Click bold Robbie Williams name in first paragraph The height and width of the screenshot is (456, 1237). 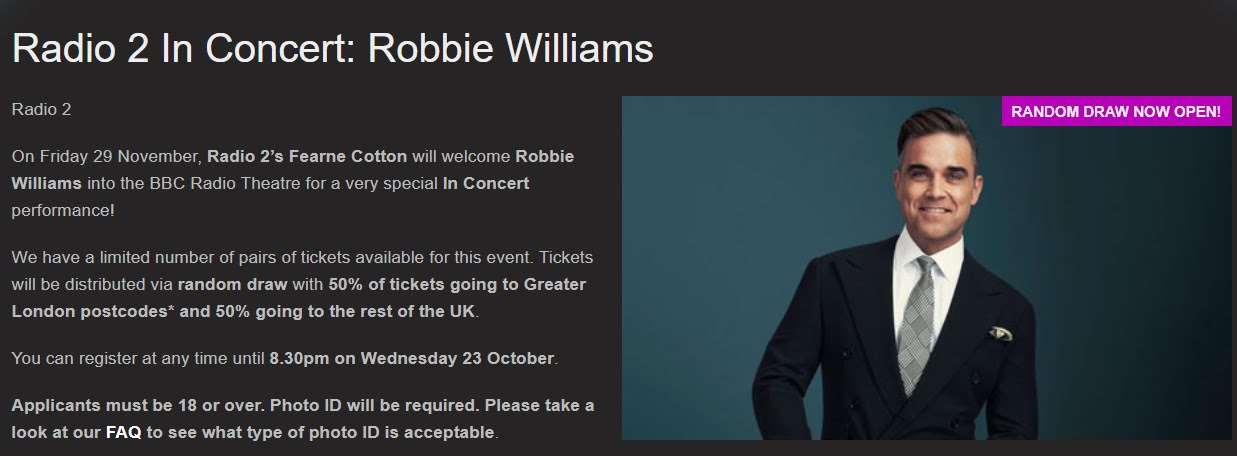[x=293, y=170]
